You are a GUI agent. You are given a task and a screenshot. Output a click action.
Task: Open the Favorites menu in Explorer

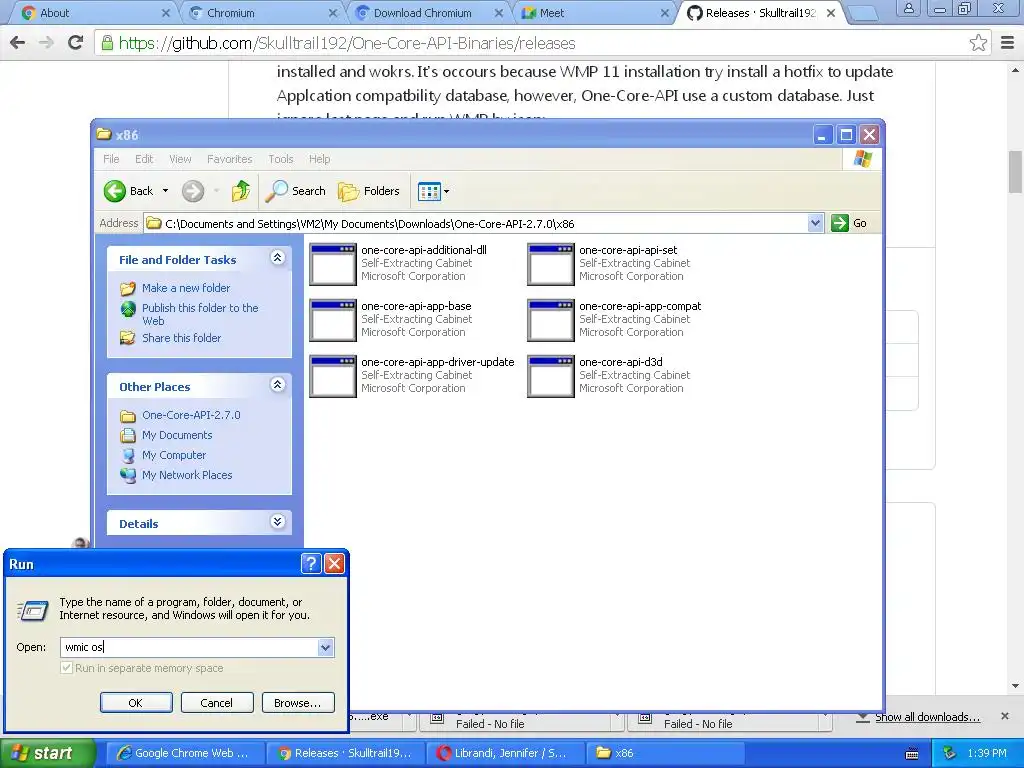pyautogui.click(x=229, y=159)
